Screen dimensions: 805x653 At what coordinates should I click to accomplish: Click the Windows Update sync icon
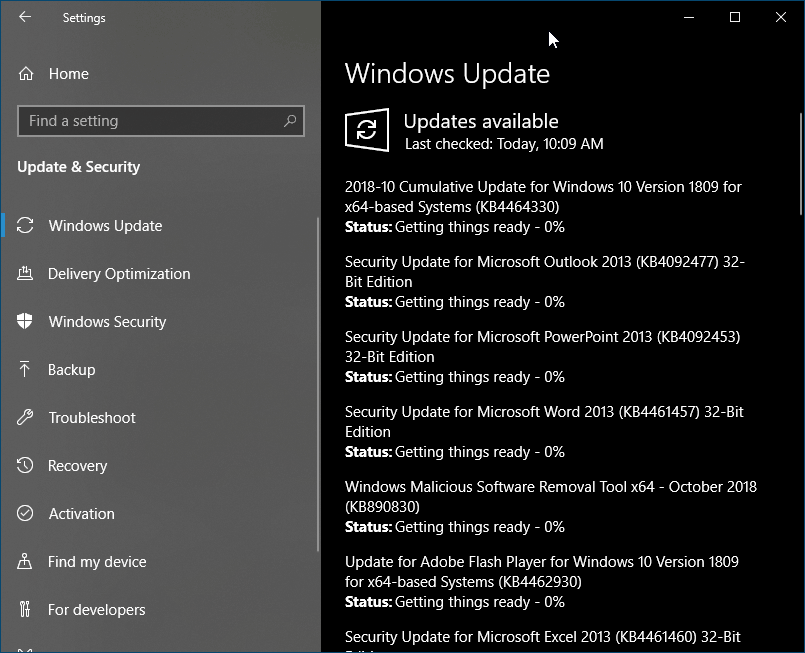coord(25,225)
